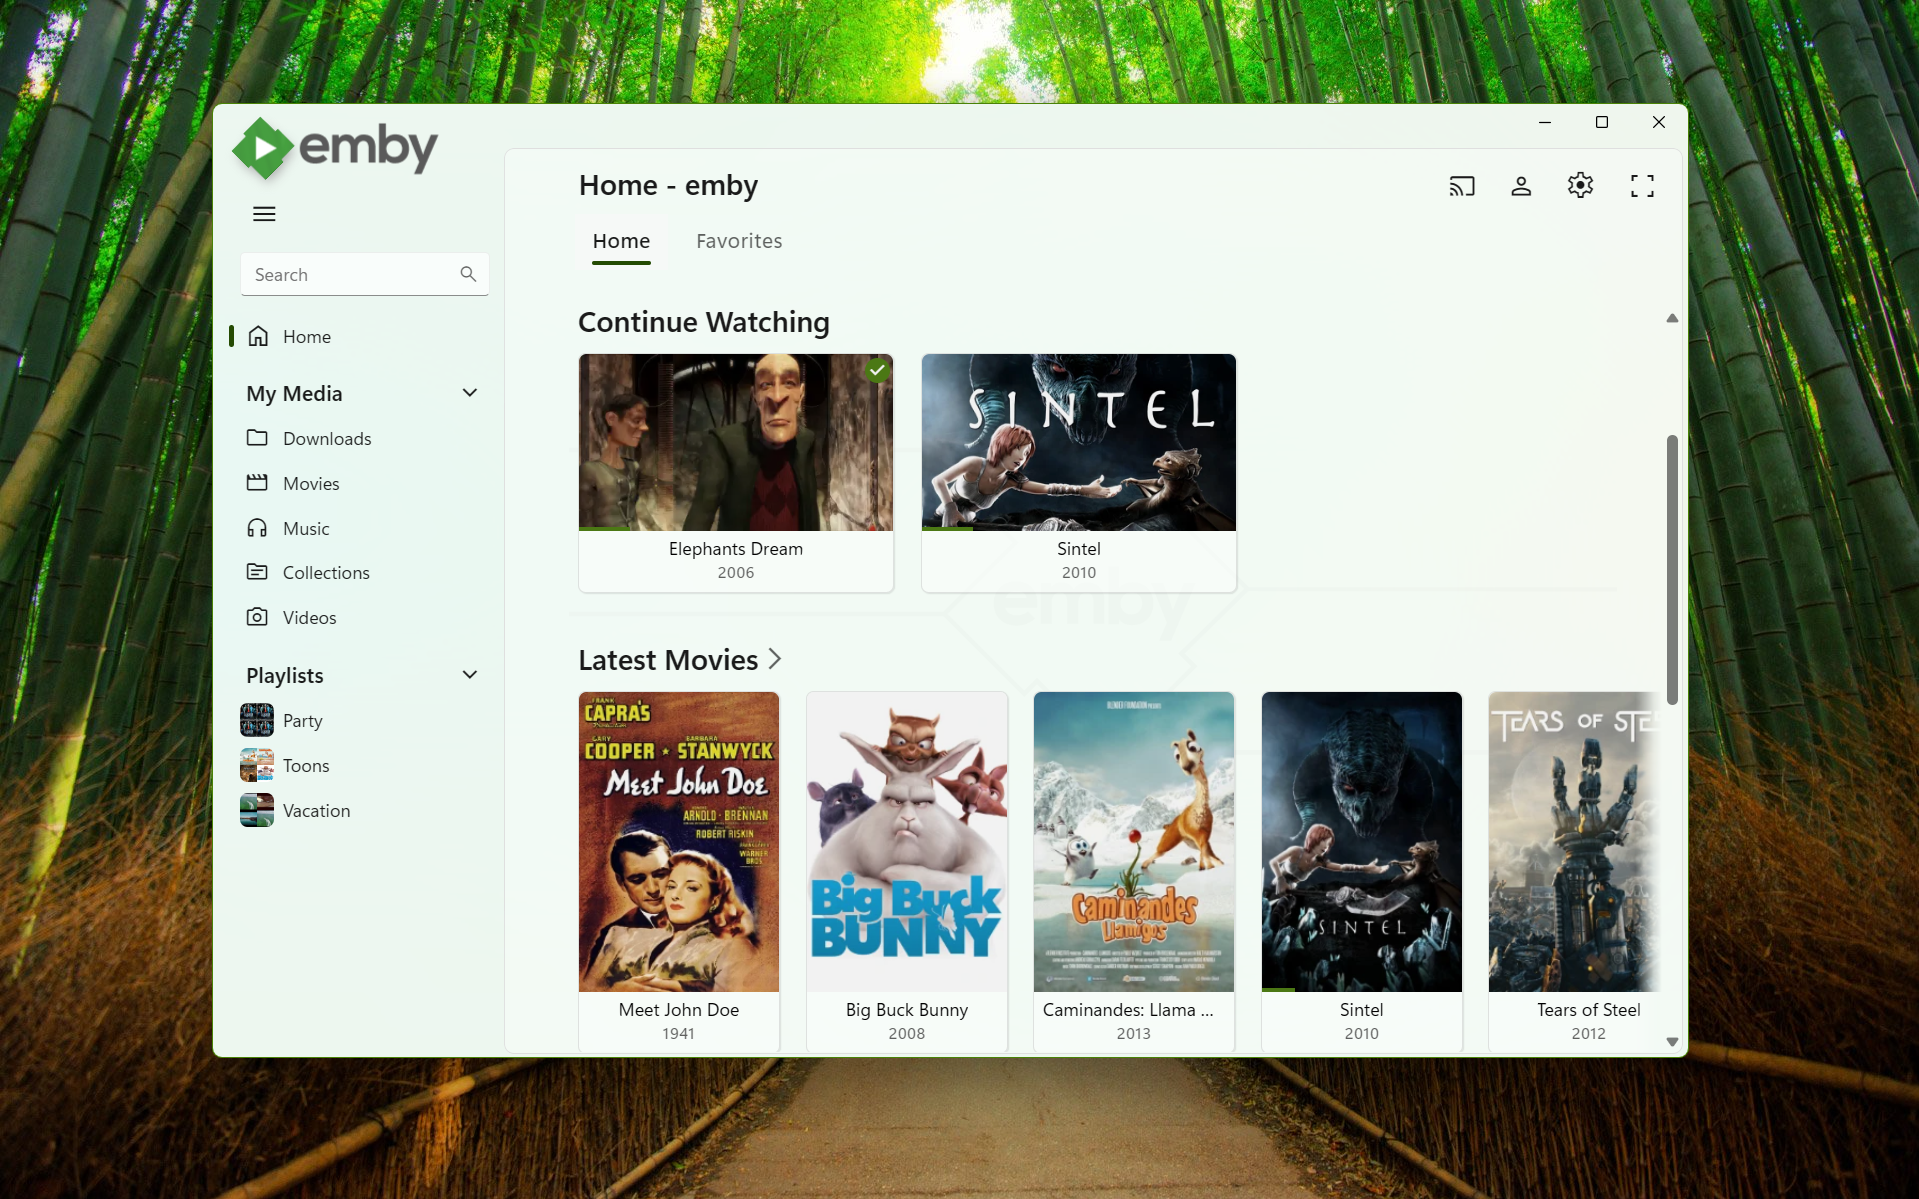Select the Vacation playlist name

point(316,810)
